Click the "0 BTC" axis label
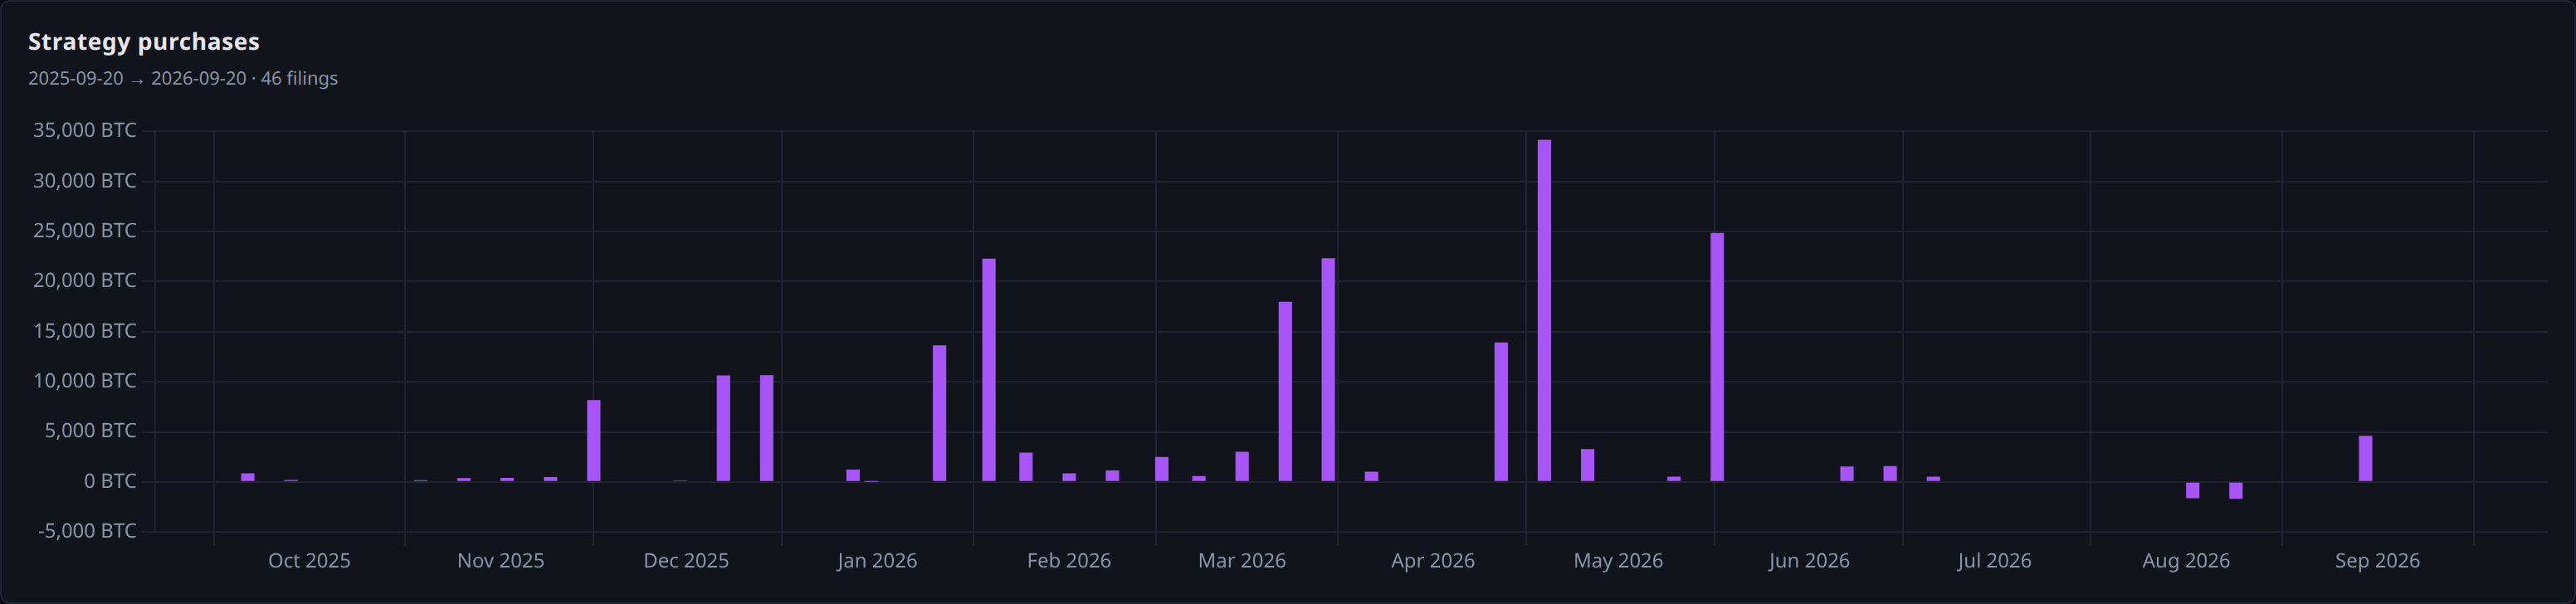 (110, 481)
